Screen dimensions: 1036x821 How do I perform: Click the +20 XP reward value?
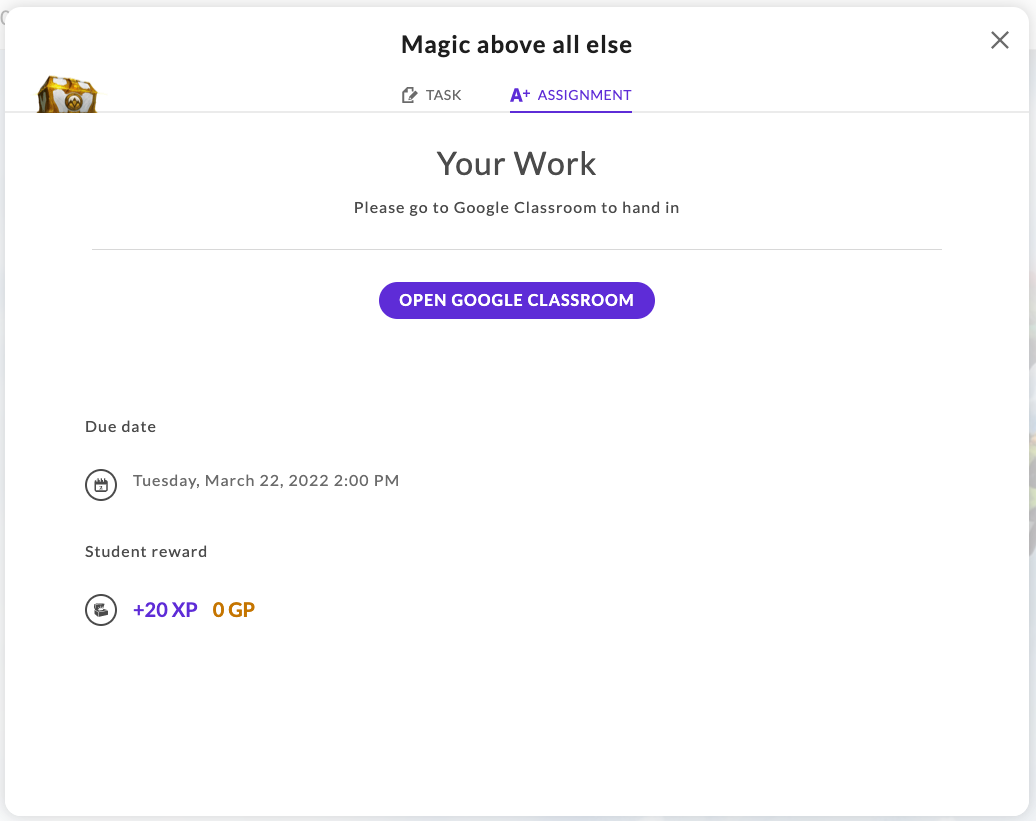(165, 610)
